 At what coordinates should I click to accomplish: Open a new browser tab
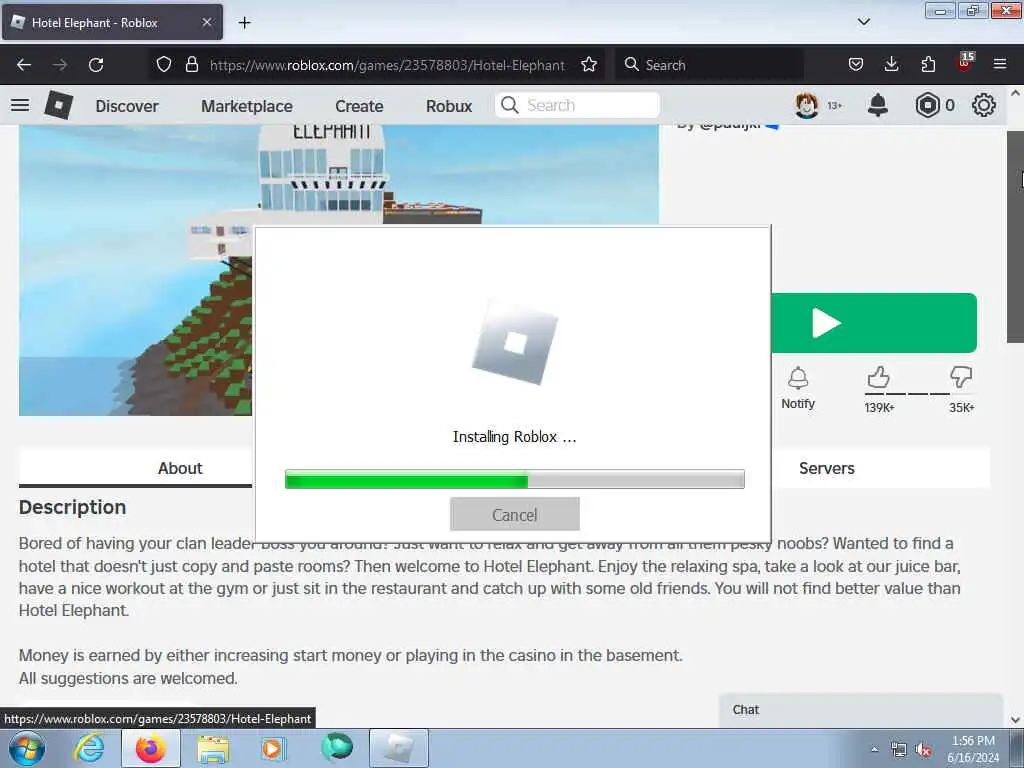[x=244, y=23]
